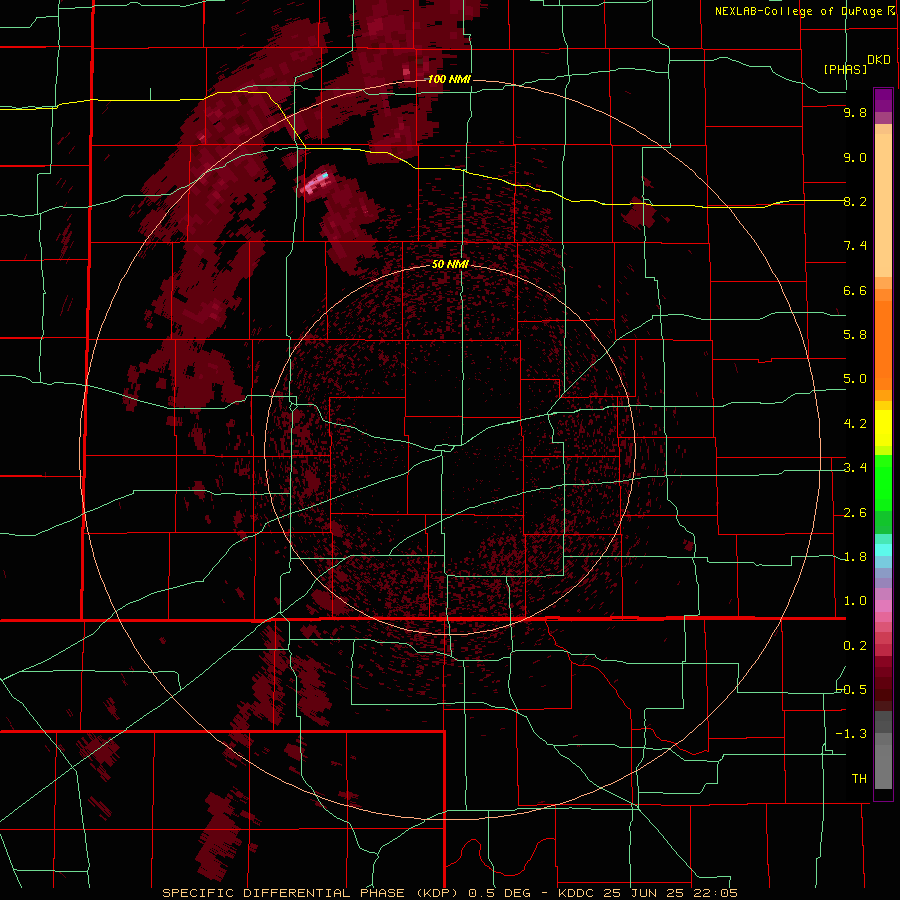Click the -0.5 value on the color scale
Image resolution: width=900 pixels, height=900 pixels.
tap(851, 690)
